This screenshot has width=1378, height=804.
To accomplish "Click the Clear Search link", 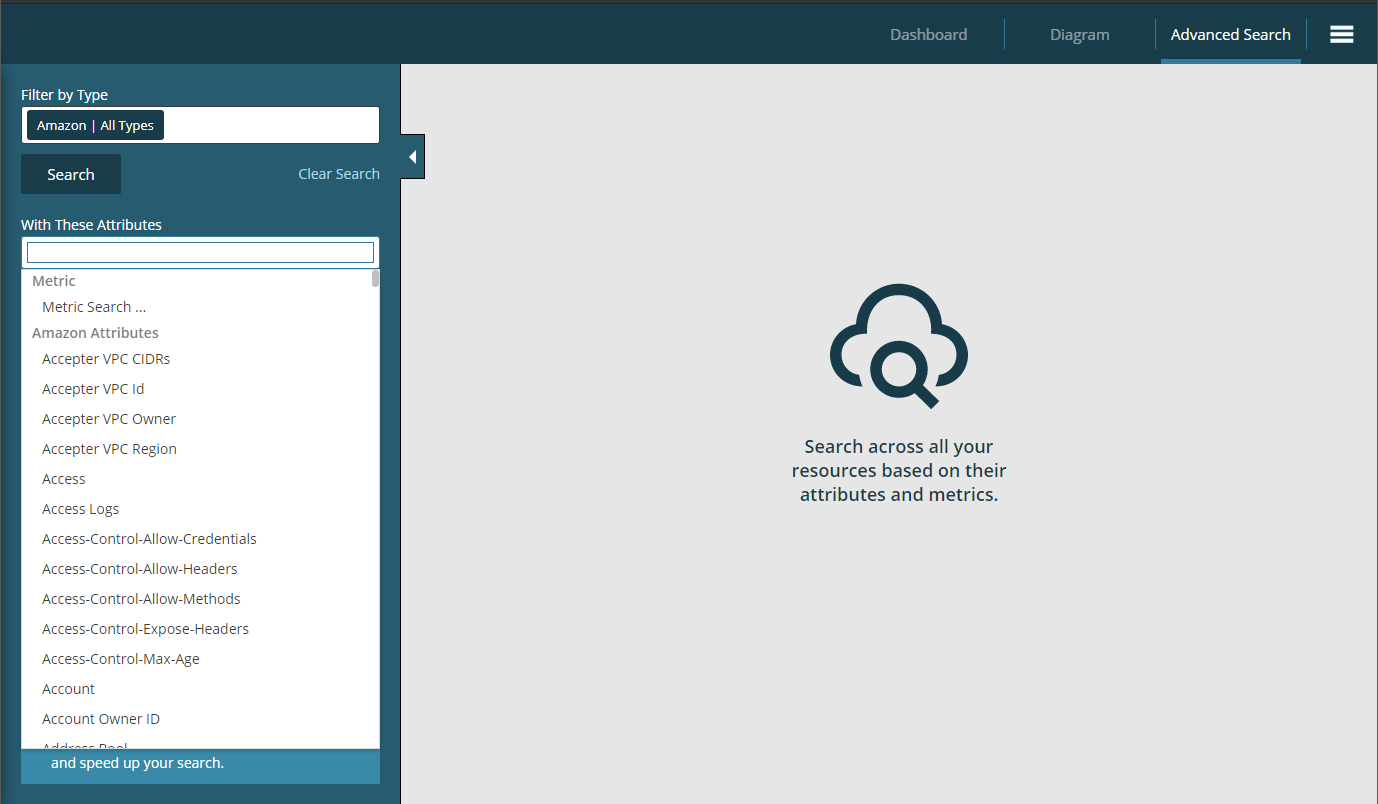I will pos(338,174).
